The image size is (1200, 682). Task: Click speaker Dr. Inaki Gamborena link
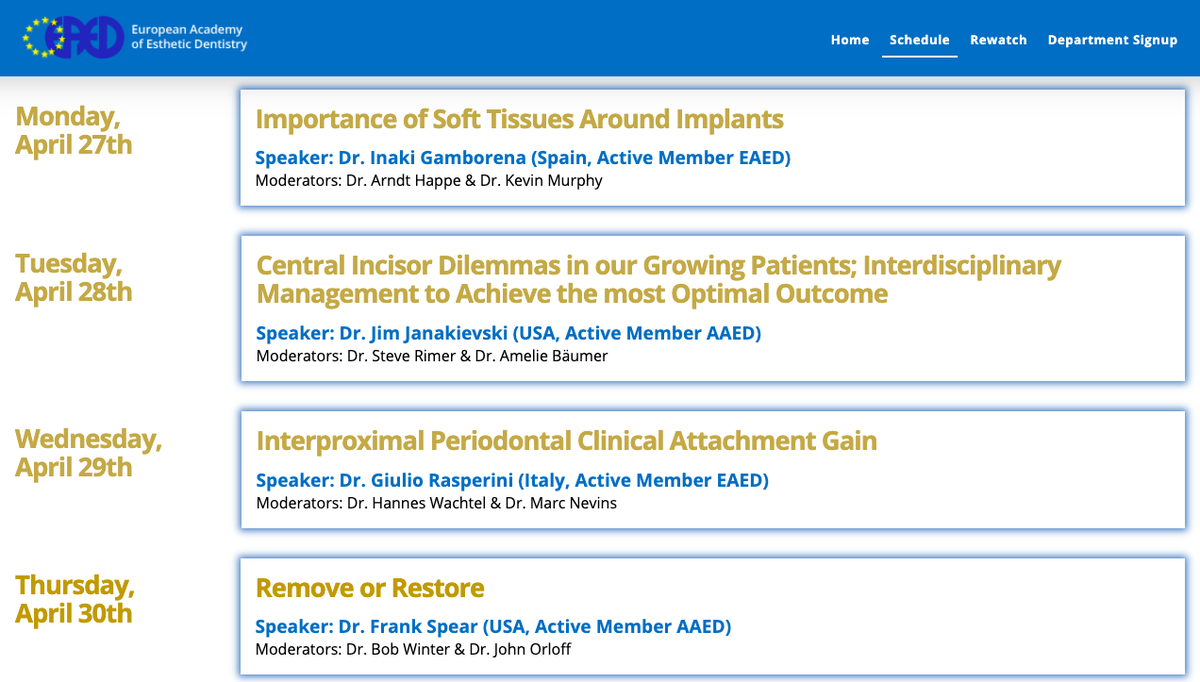coord(523,158)
